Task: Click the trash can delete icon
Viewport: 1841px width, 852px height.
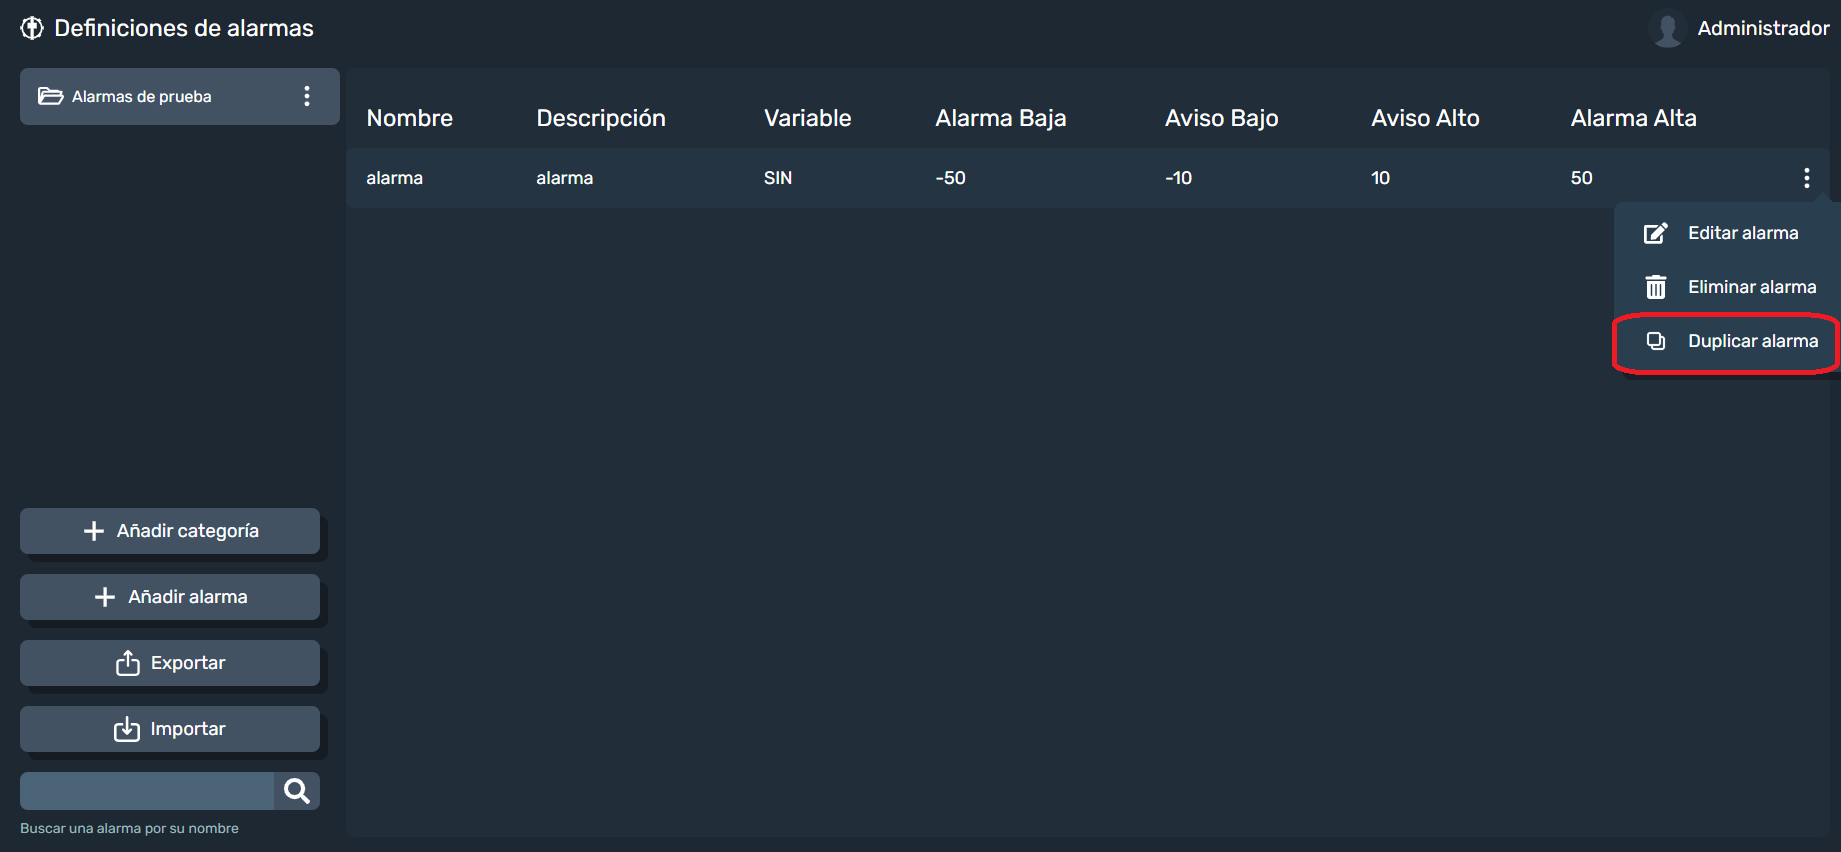Action: click(1656, 287)
